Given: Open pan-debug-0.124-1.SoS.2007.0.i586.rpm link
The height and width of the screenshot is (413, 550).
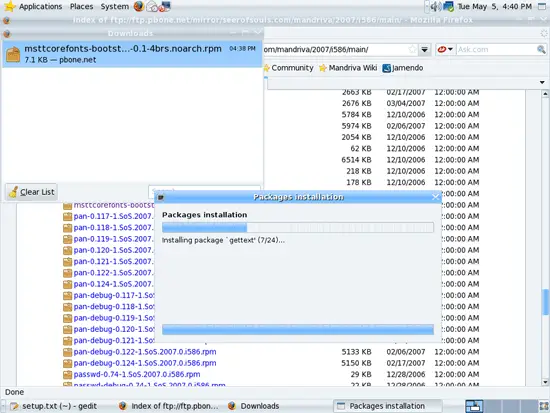Looking at the screenshot, I should pos(145,363).
